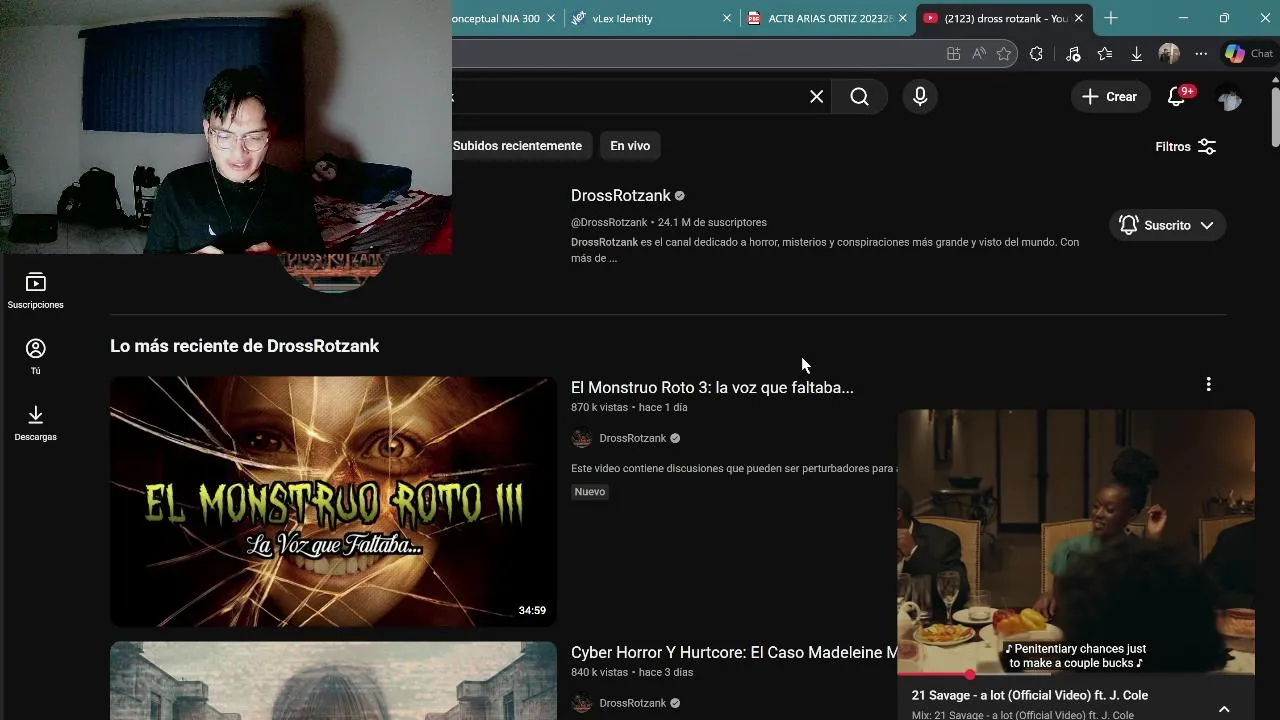Image resolution: width=1280 pixels, height=720 pixels.
Task: Switch to the vLex Identity tab
Action: pos(650,18)
